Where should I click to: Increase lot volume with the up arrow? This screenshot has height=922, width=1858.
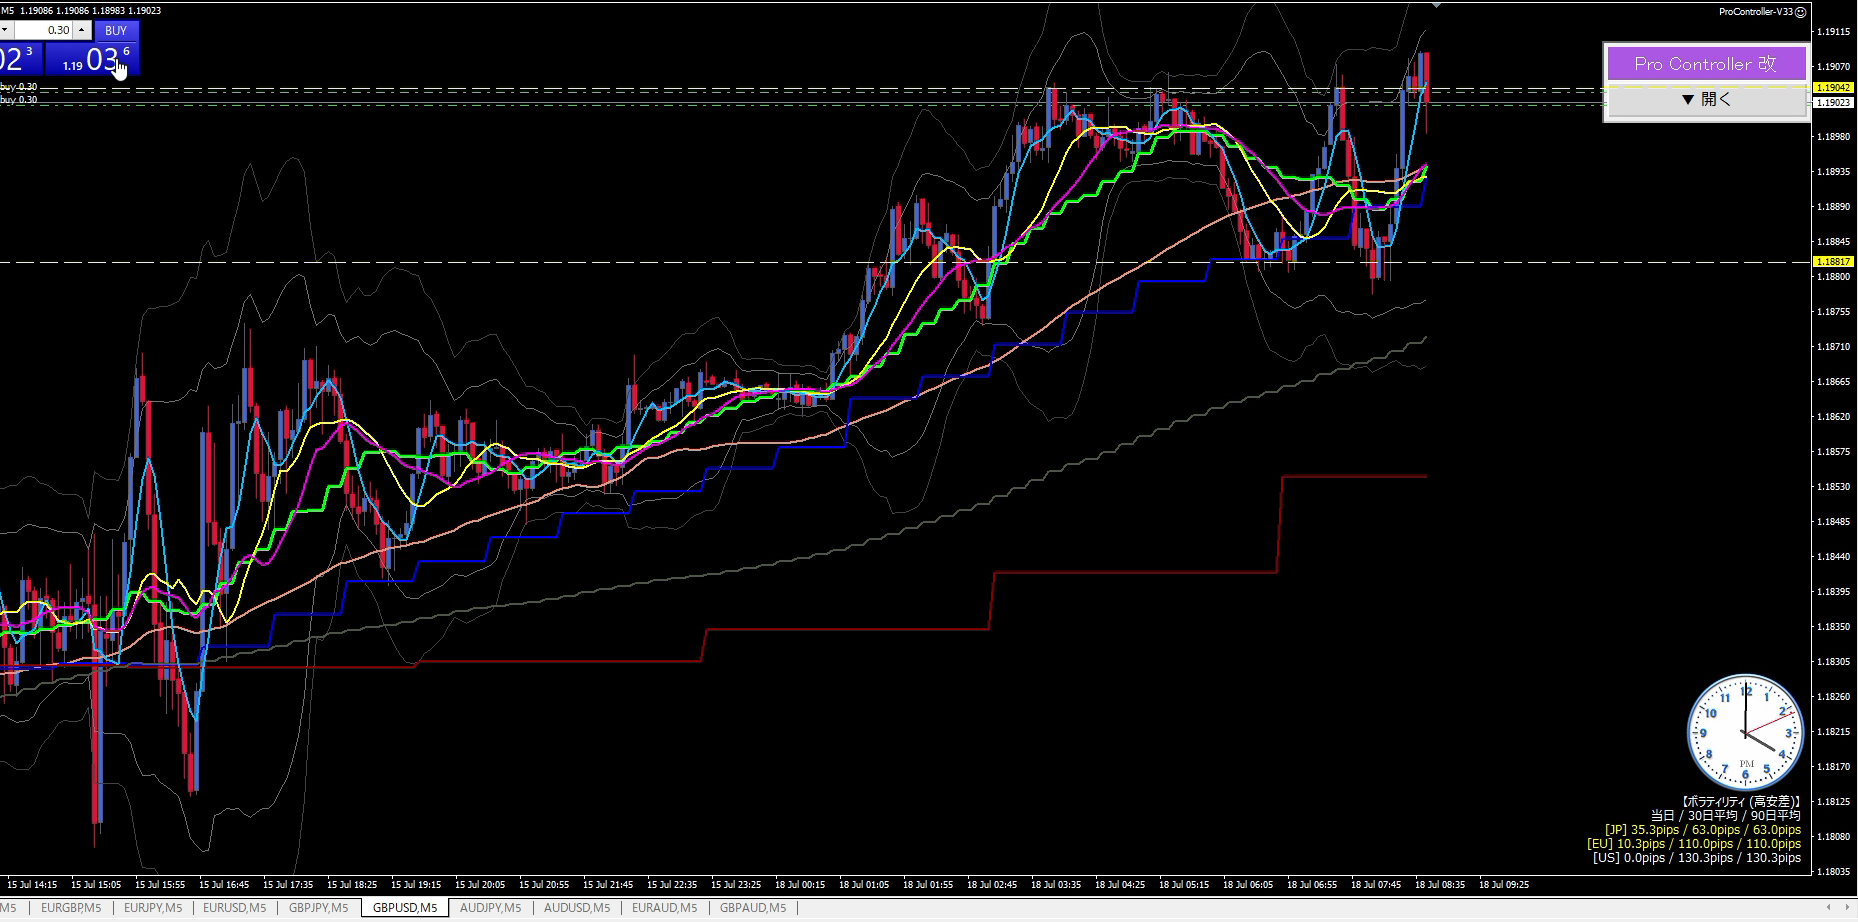click(x=82, y=31)
